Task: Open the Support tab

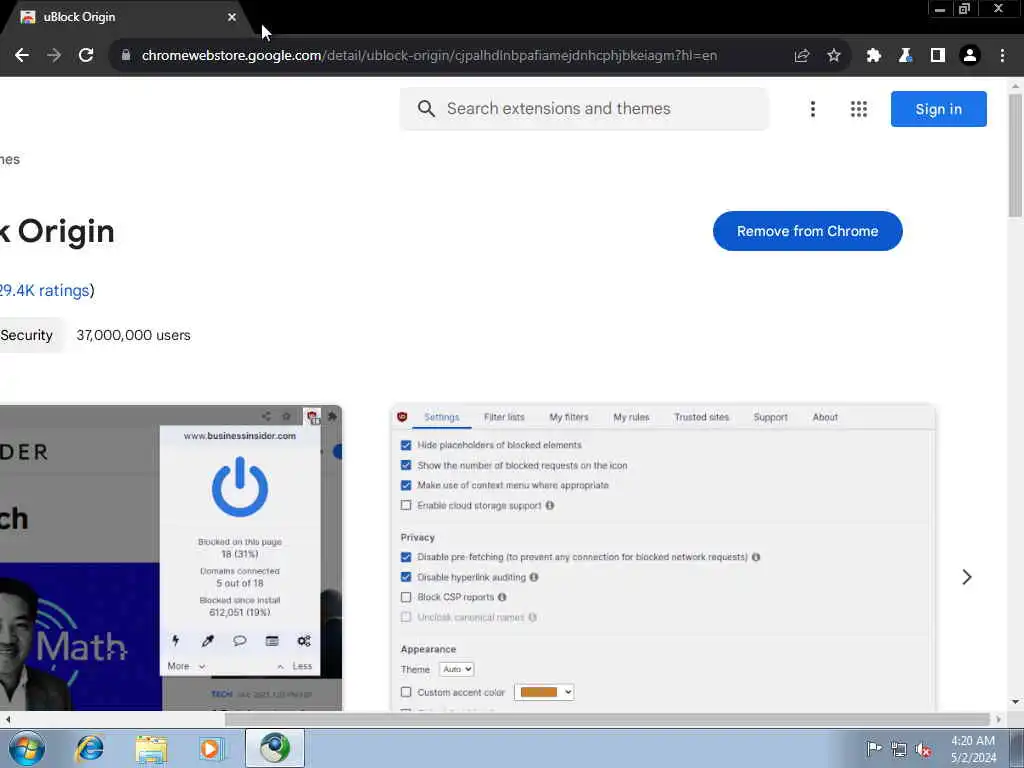Action: click(771, 417)
